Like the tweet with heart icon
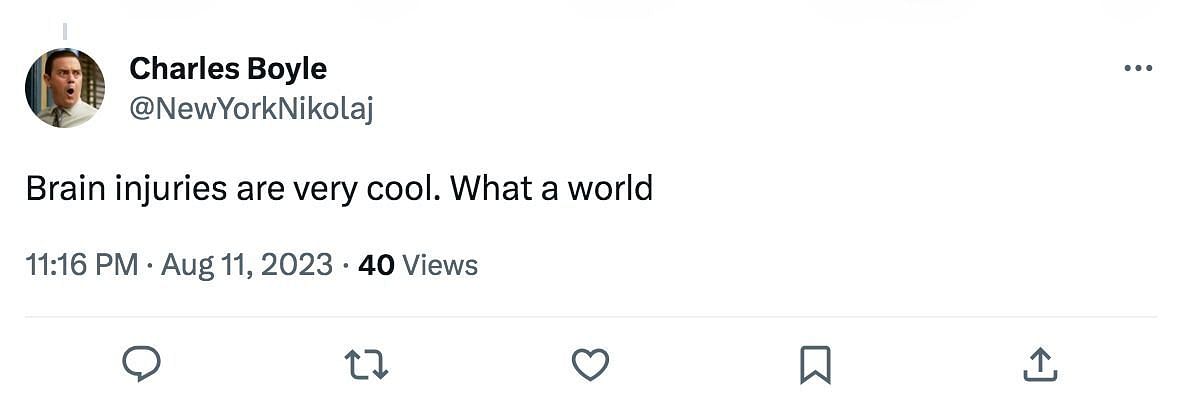Viewport: 1186px width, 408px height. [x=590, y=364]
